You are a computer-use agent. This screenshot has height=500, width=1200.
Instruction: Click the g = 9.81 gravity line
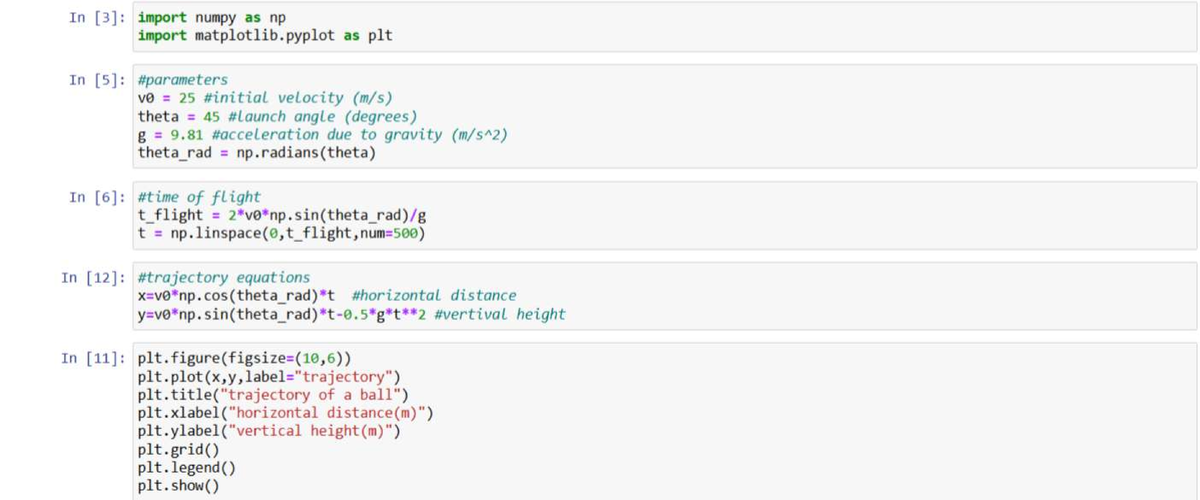click(x=322, y=134)
